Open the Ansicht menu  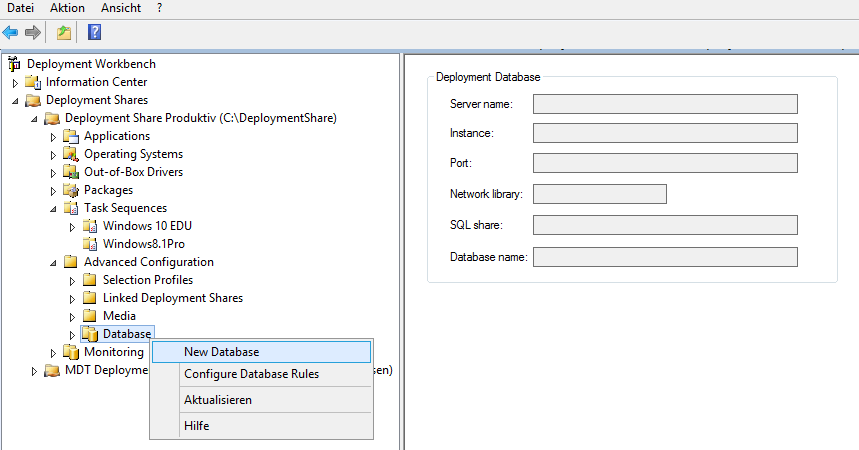120,8
